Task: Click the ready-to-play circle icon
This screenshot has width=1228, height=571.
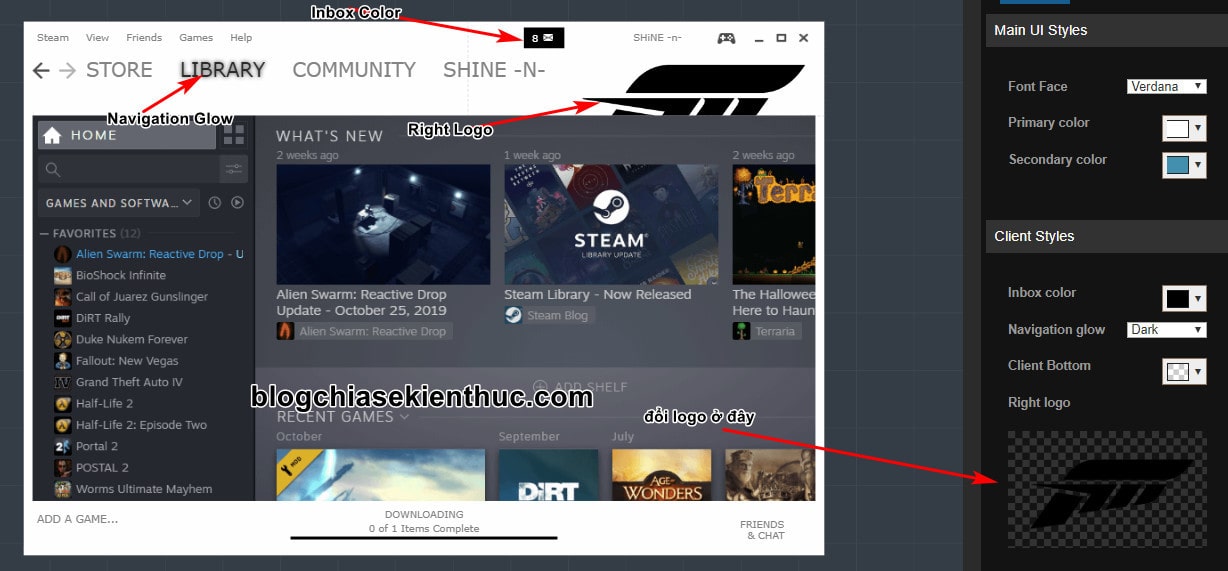Action: (x=237, y=203)
